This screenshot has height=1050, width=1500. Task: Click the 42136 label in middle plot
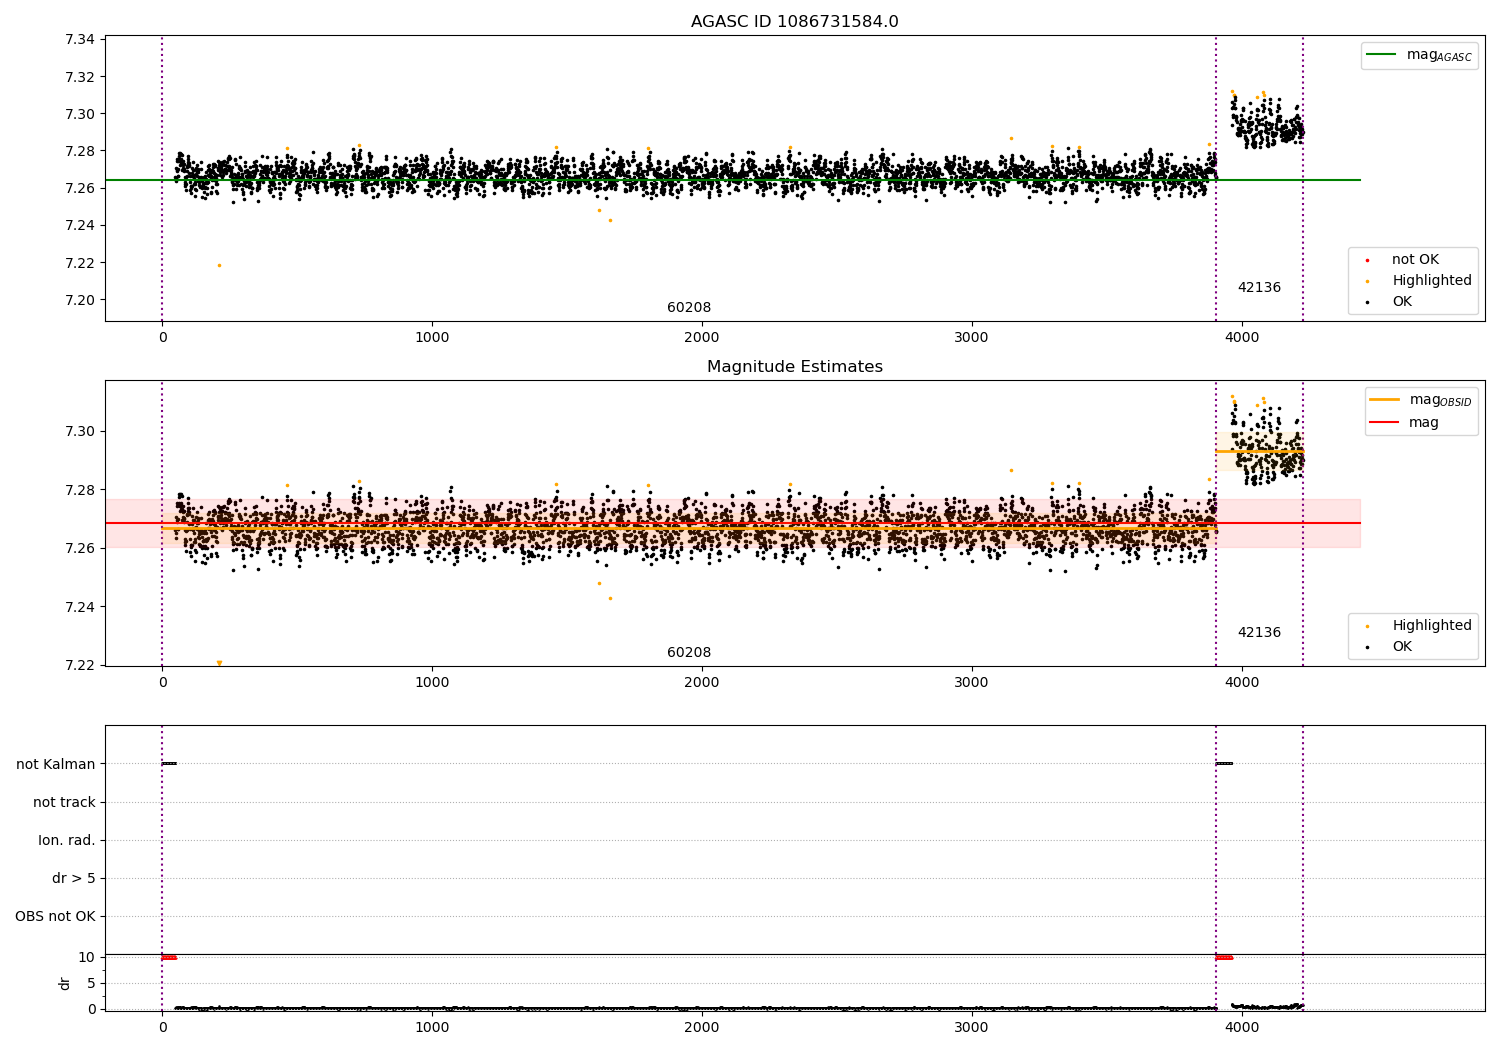click(1259, 633)
